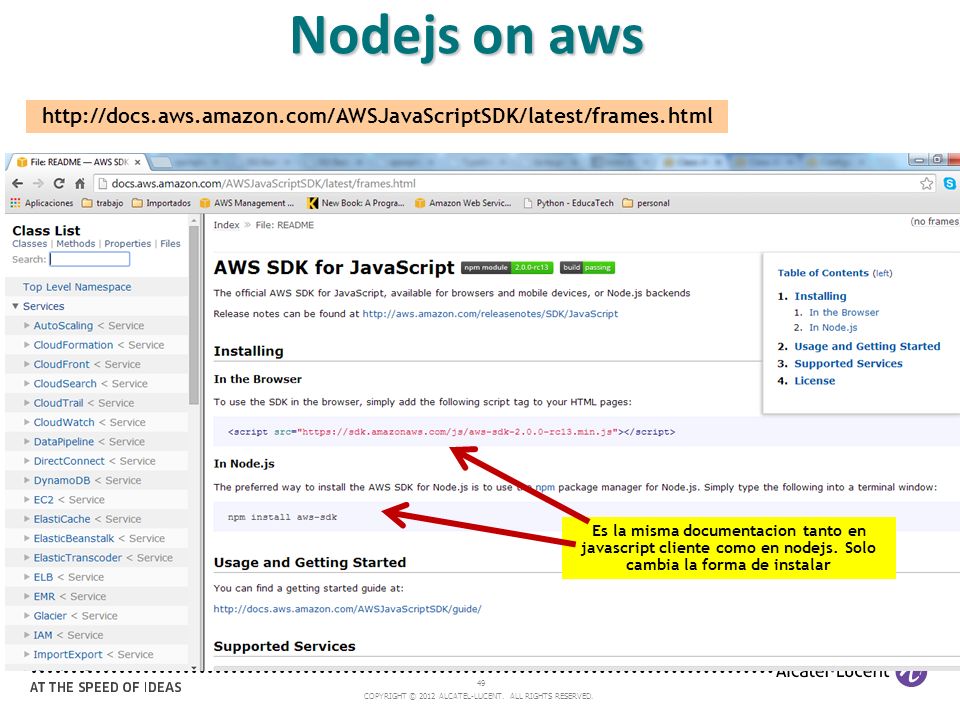This screenshot has height=720, width=960.
Task: Expand CloudTrail service node
Action: tap(26, 403)
